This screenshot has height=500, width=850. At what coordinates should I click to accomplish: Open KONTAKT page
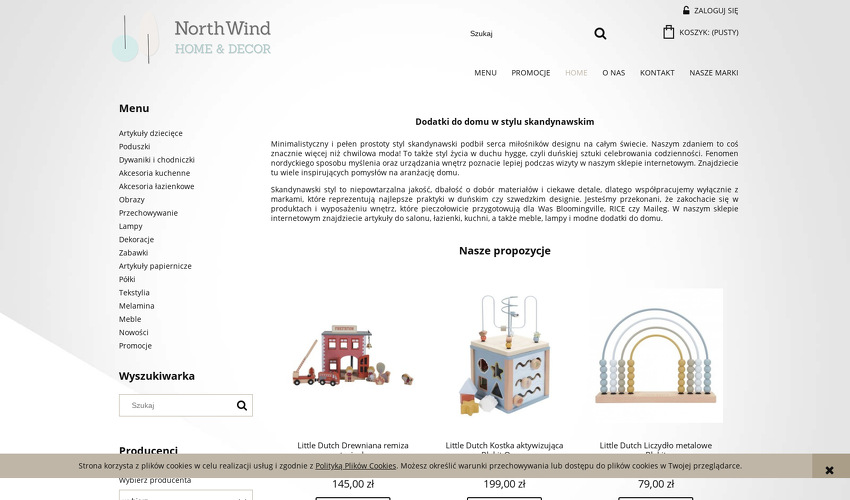pos(657,73)
